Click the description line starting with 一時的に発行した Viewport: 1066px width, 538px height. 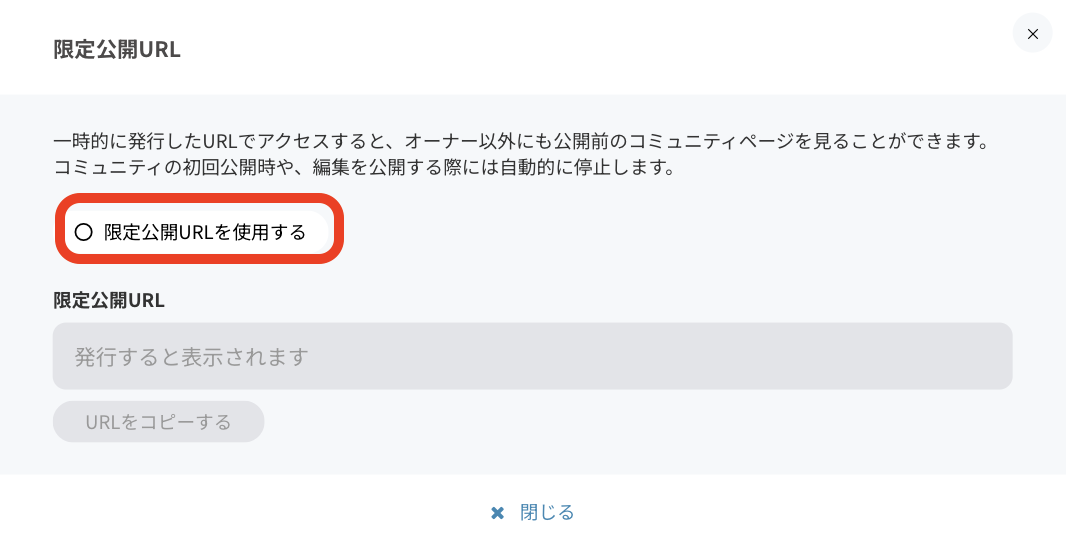[x=520, y=141]
